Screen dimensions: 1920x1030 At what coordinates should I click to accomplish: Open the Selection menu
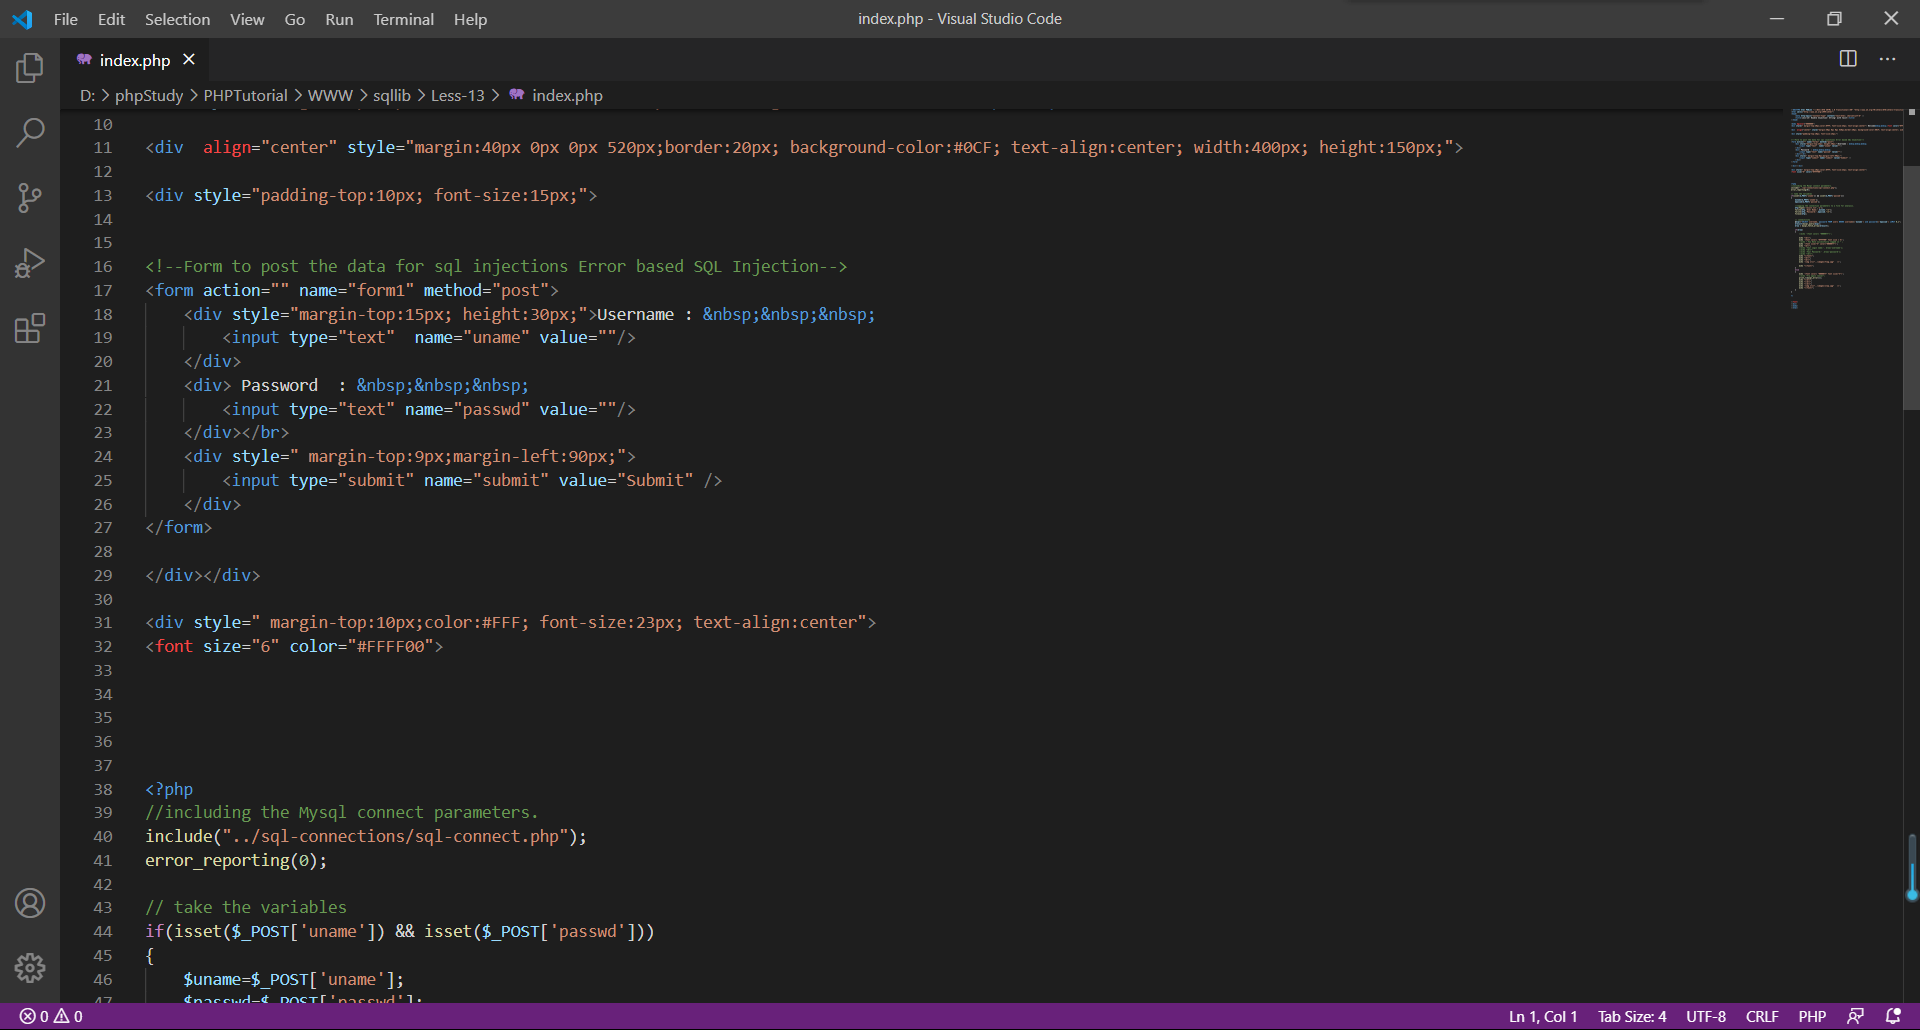coord(177,19)
